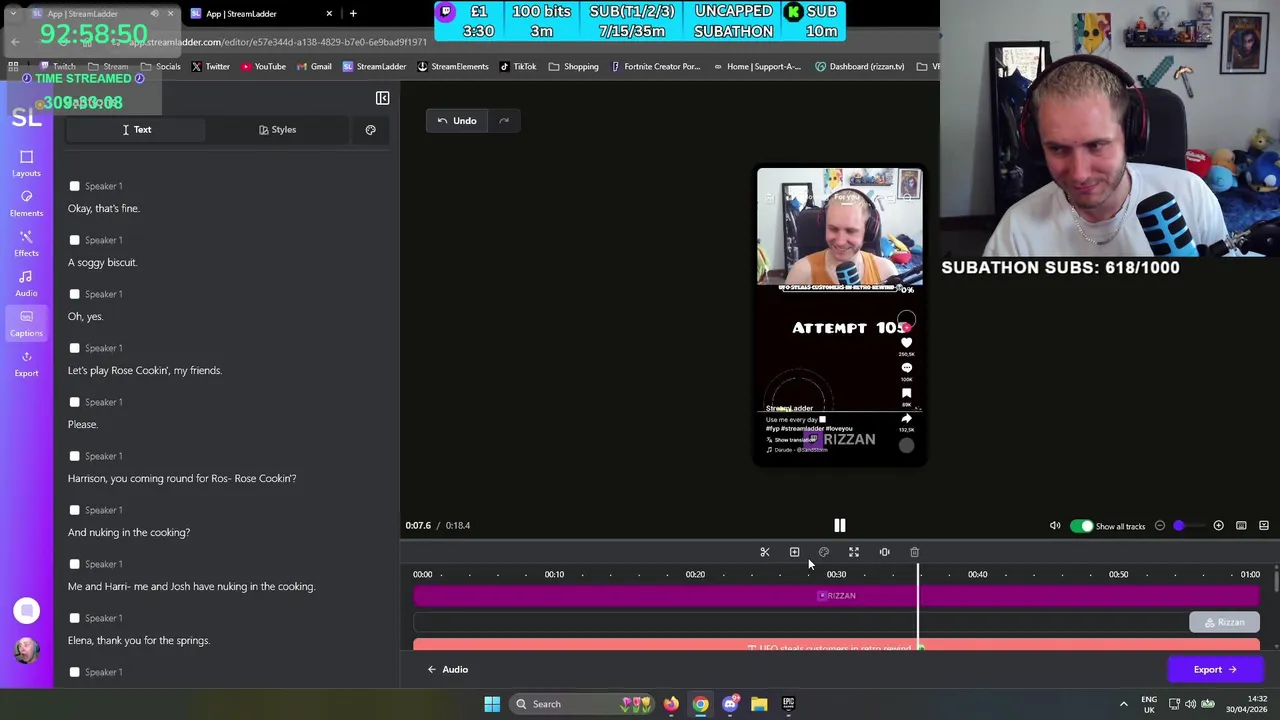Collapse the side panel with panel icon
Screen dimensions: 1280x720
click(382, 98)
